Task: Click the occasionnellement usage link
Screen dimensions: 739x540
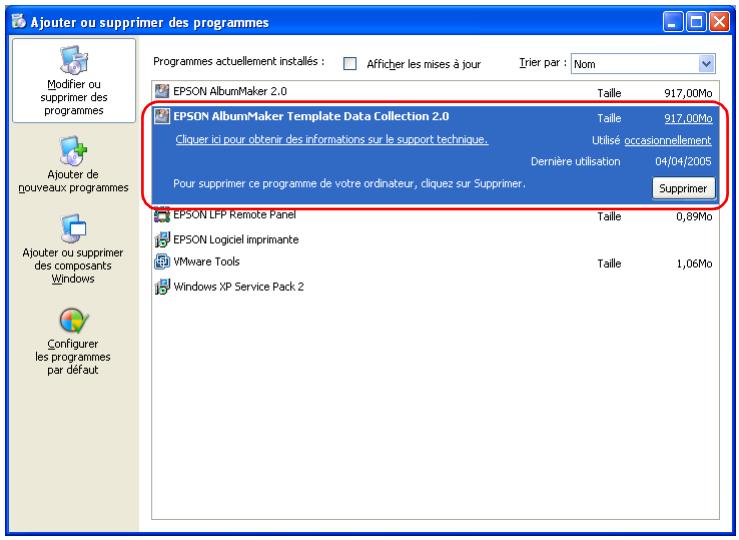Action: [x=667, y=140]
